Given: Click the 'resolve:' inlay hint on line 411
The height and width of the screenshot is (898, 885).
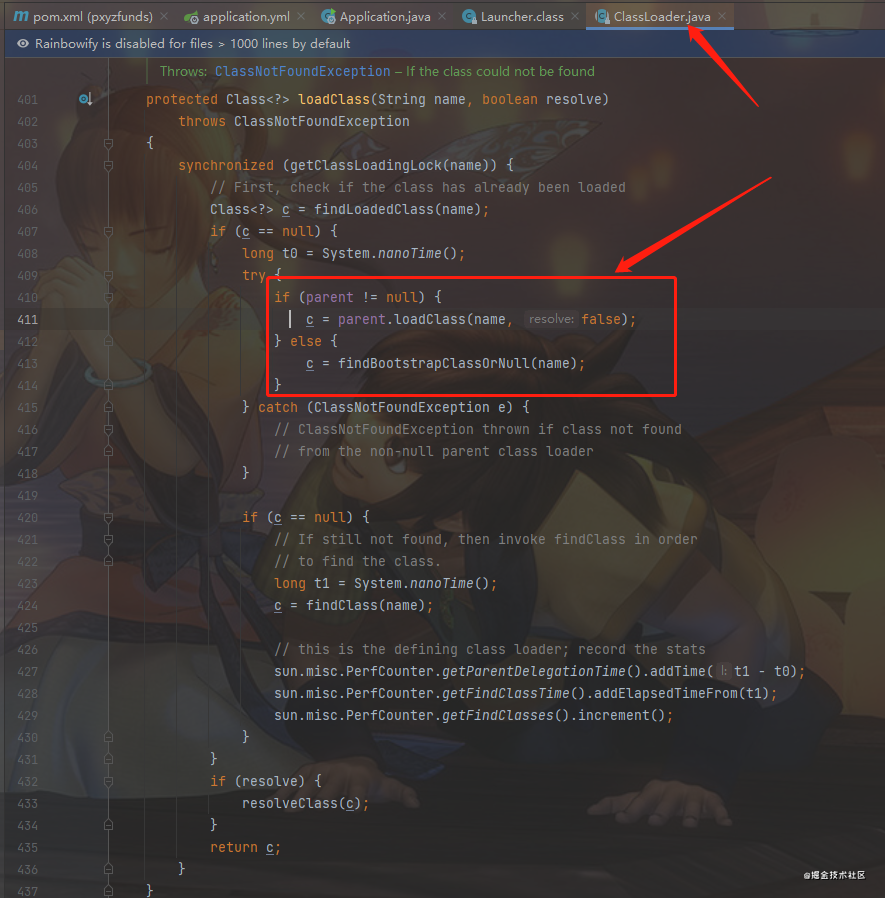Looking at the screenshot, I should point(551,319).
